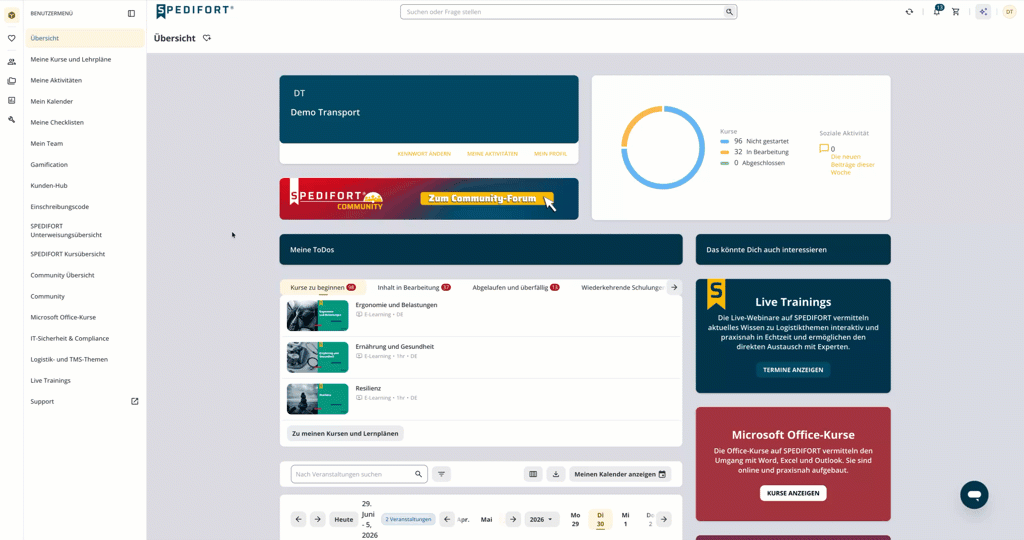This screenshot has height=540, width=1024.
Task: Go to next month arrow after Mai
Action: point(513,519)
